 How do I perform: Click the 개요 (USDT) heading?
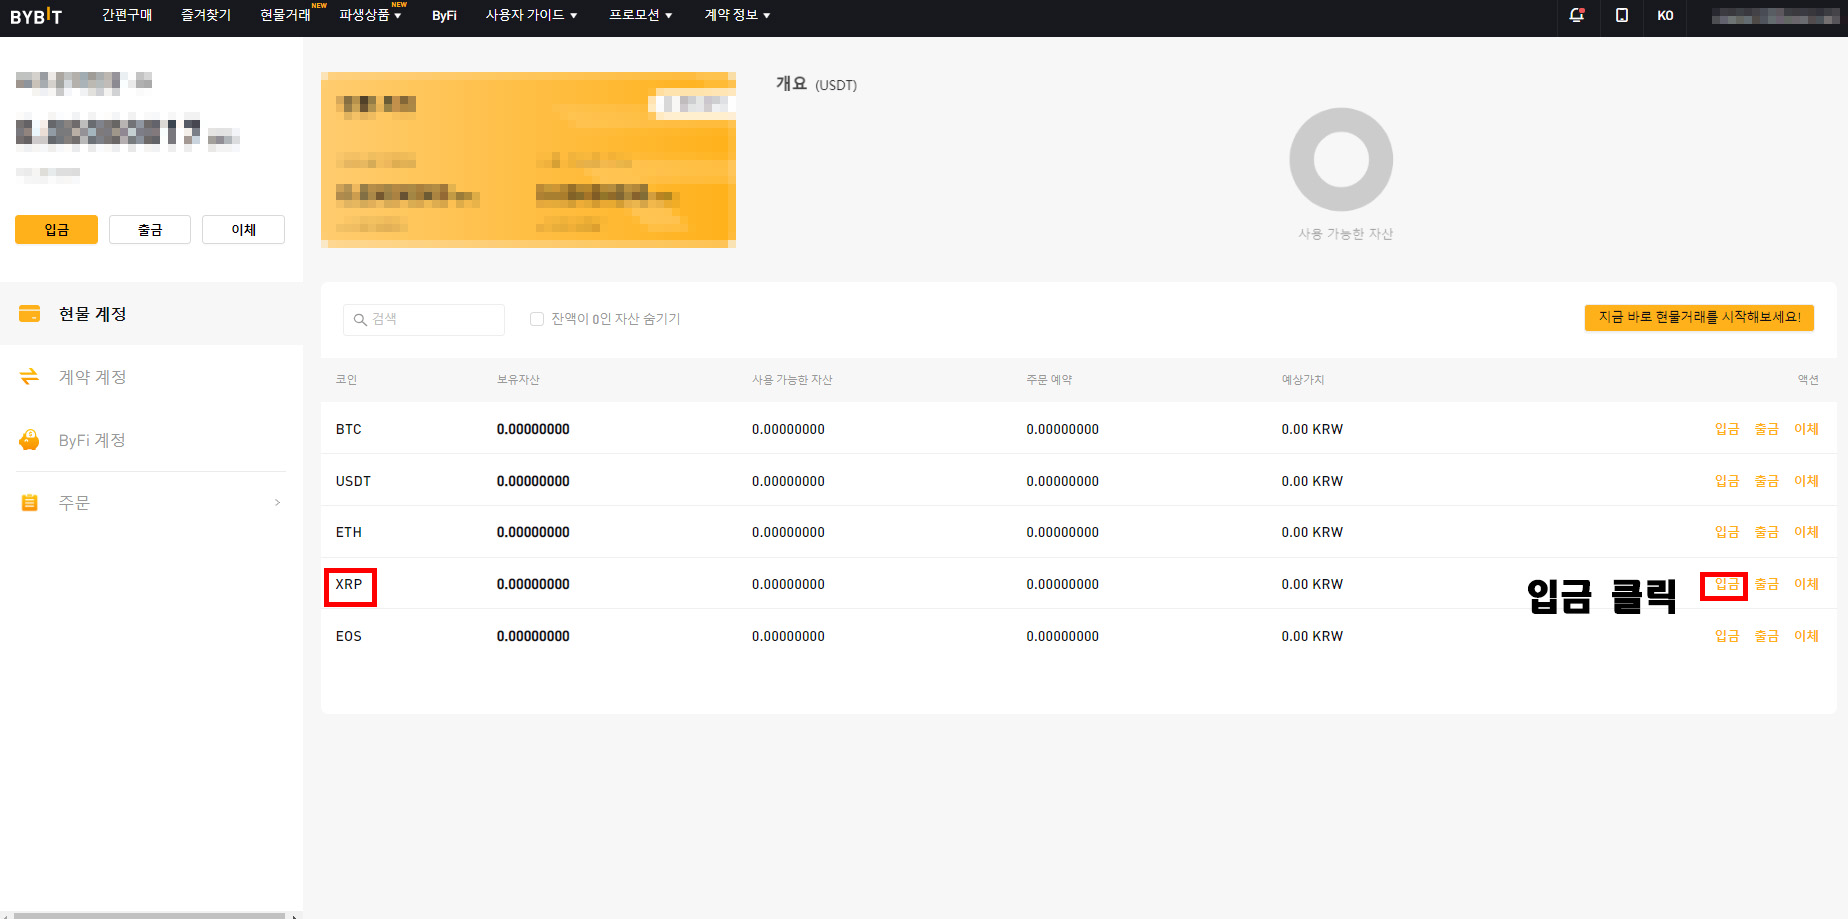816,84
